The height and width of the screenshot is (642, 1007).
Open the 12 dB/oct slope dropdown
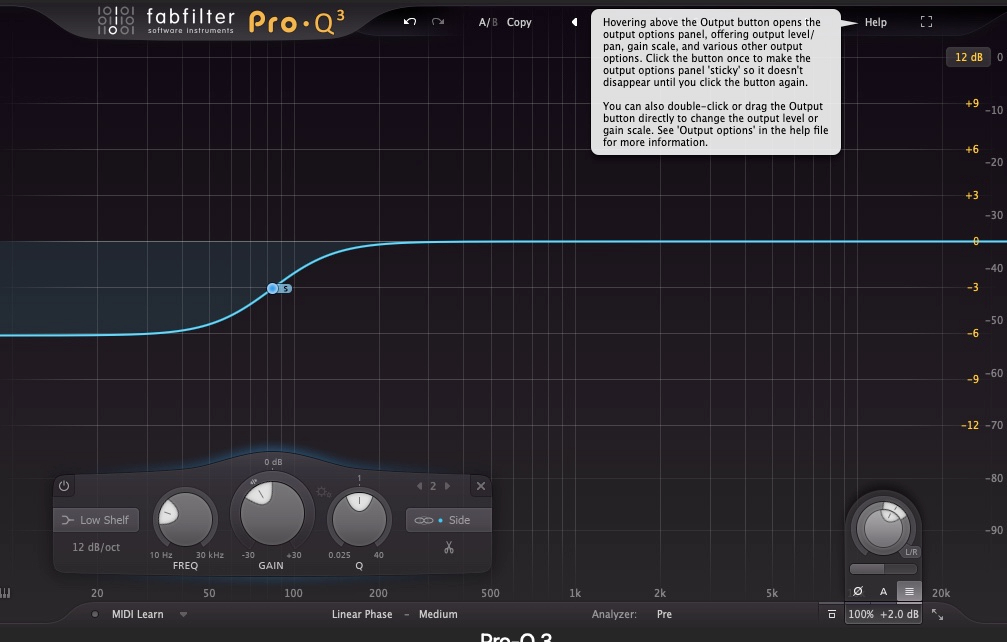97,547
